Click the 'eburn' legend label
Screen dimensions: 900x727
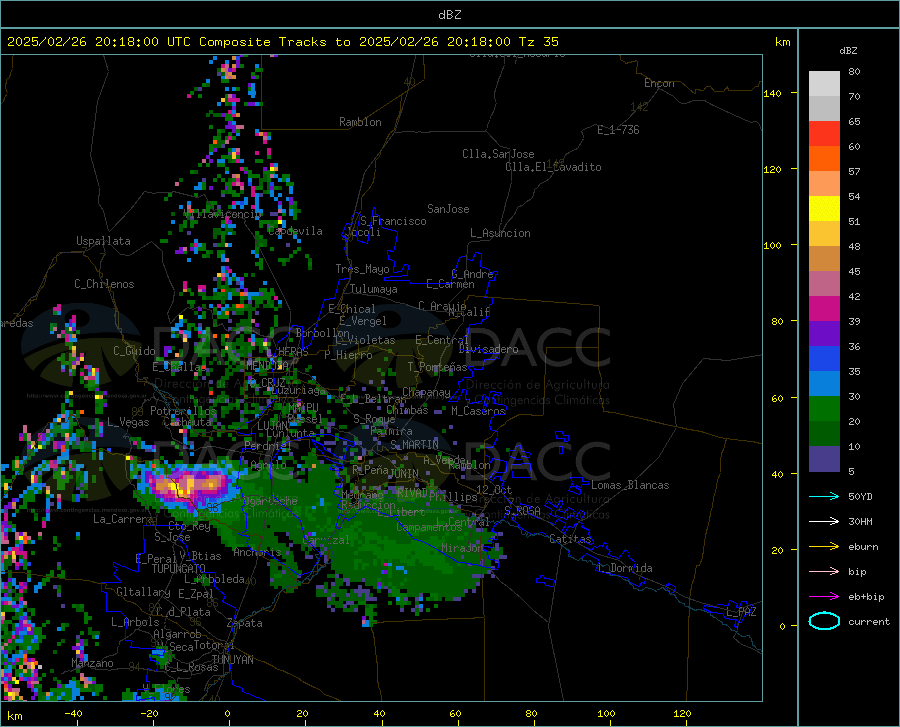click(x=863, y=547)
